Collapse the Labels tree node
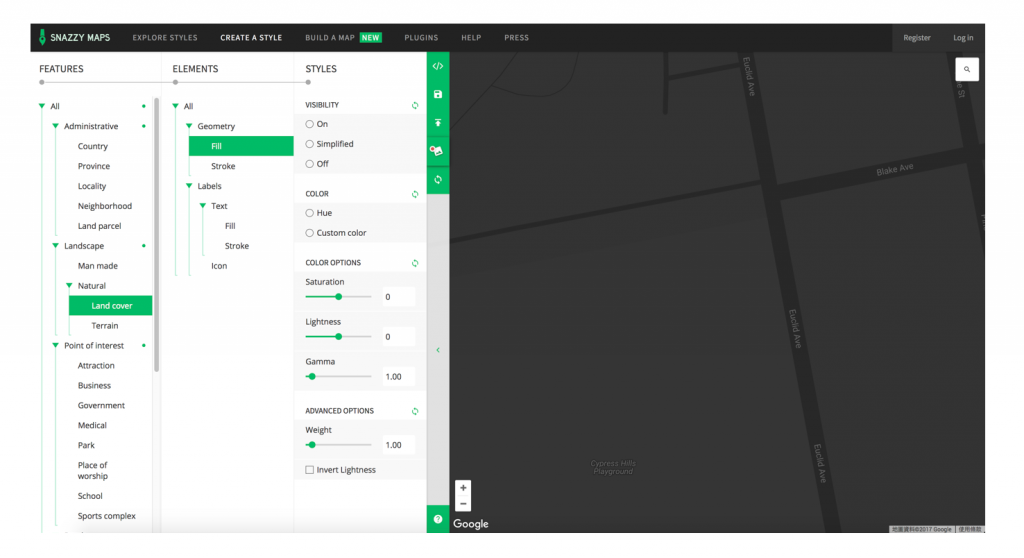This screenshot has width=1024, height=558. [x=189, y=186]
